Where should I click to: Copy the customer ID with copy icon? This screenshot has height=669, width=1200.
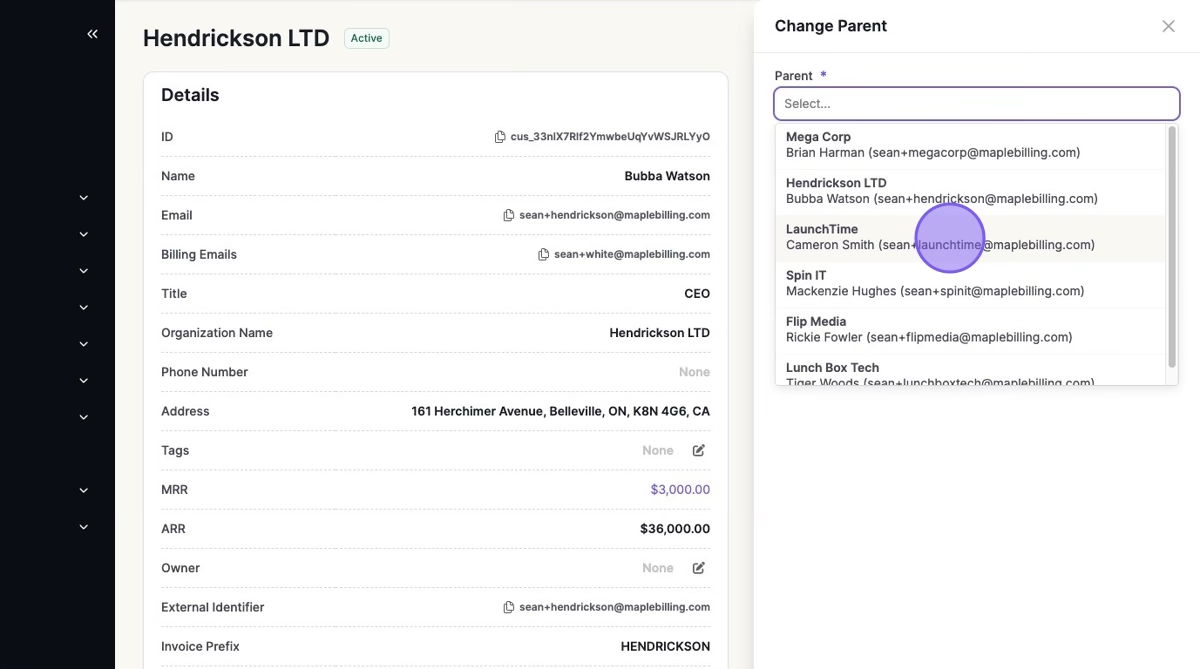(500, 137)
